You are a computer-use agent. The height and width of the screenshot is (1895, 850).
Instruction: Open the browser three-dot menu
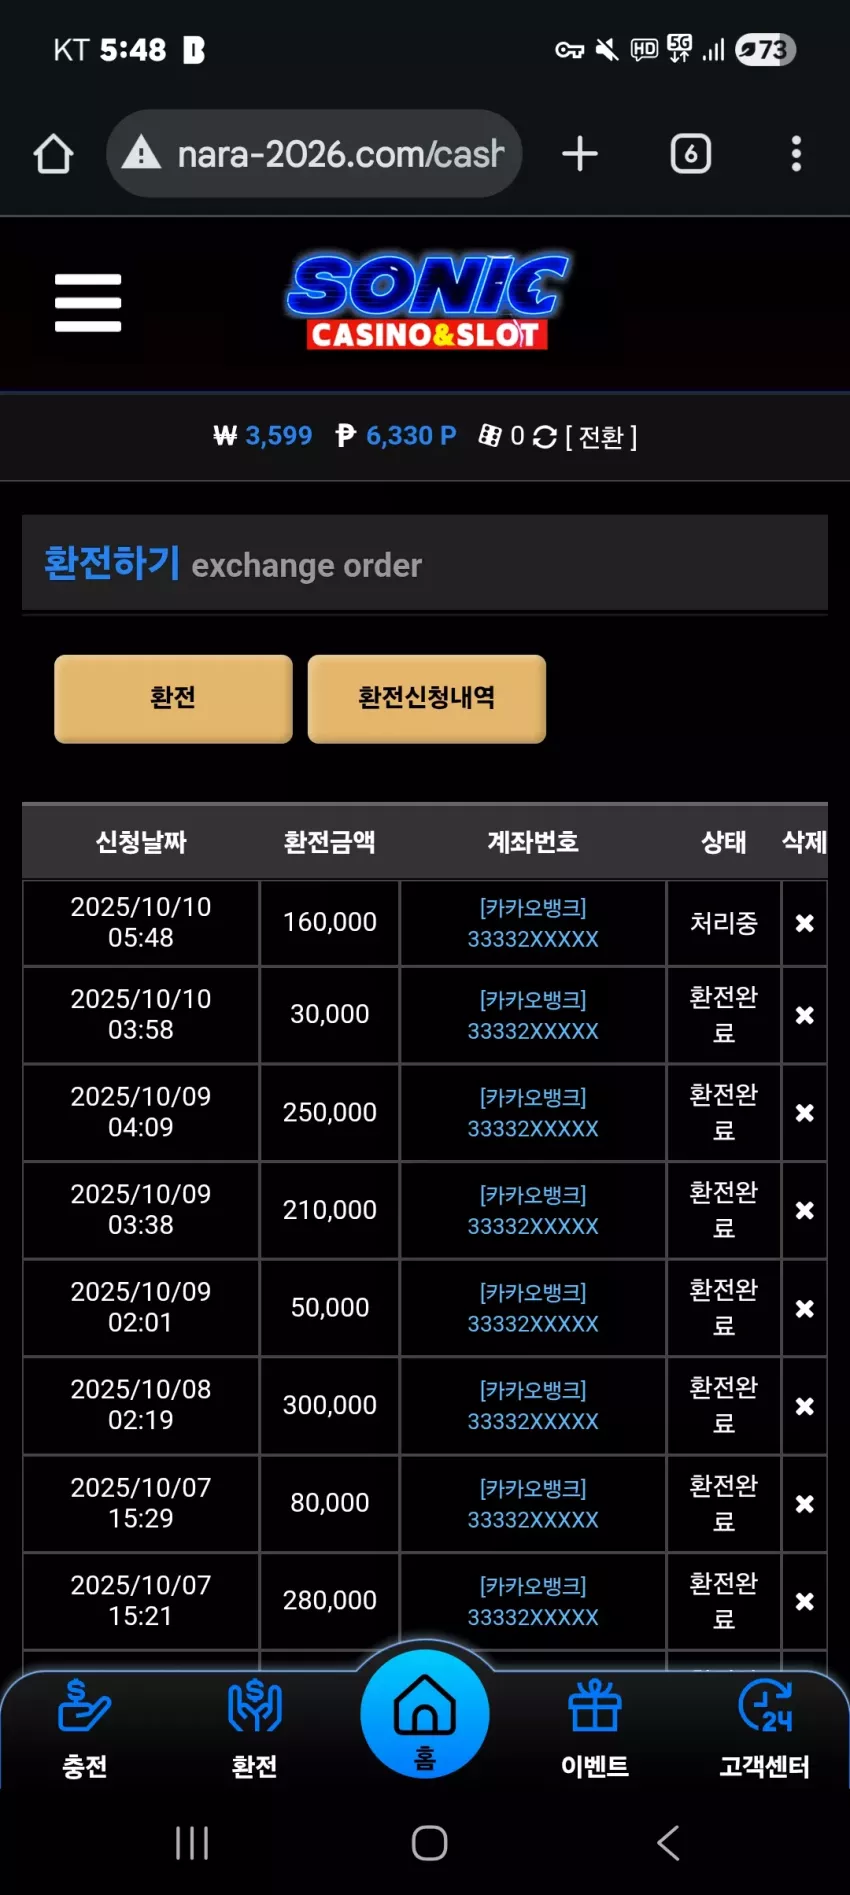796,154
